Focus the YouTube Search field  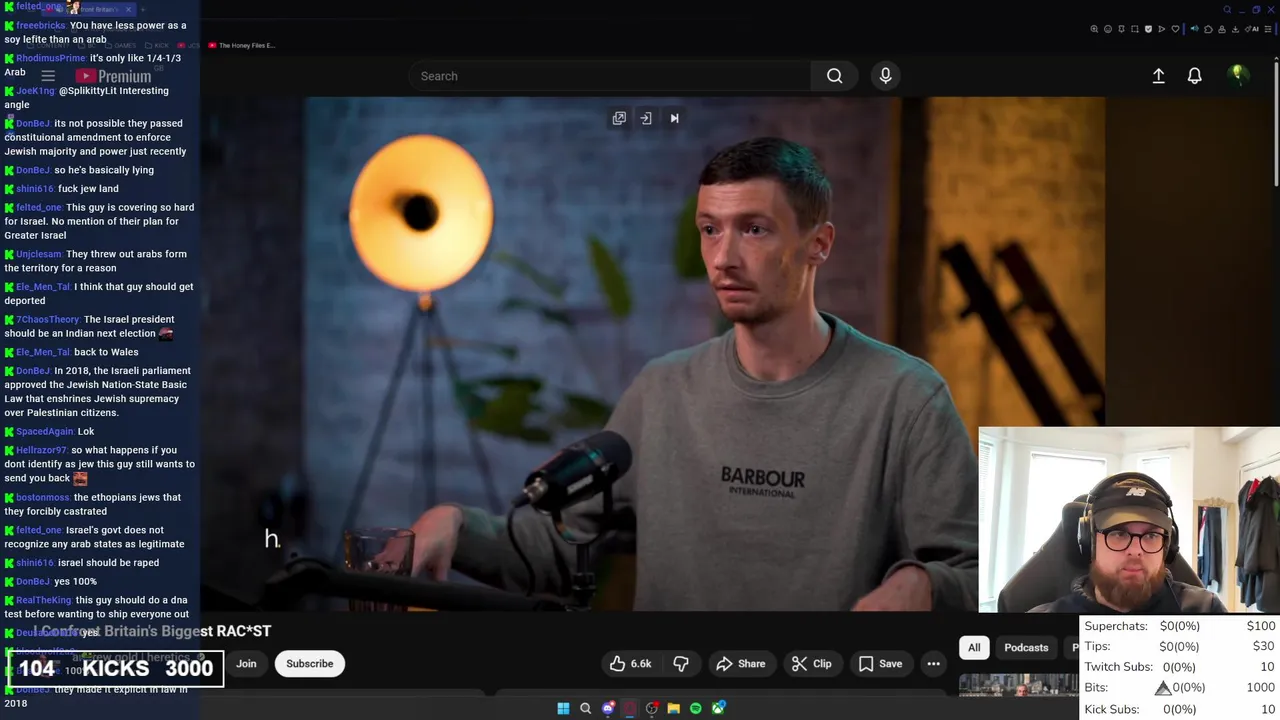[x=610, y=76]
